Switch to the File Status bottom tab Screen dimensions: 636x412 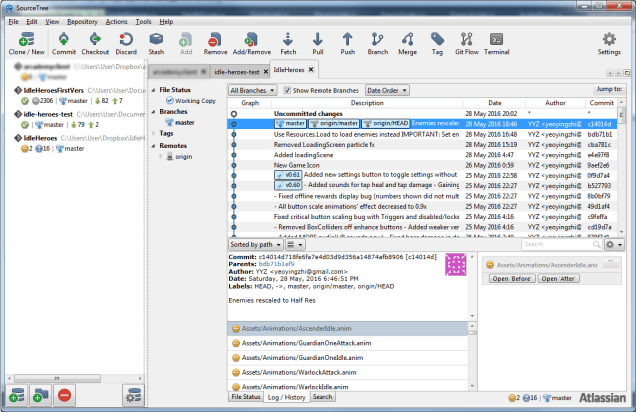click(x=246, y=397)
